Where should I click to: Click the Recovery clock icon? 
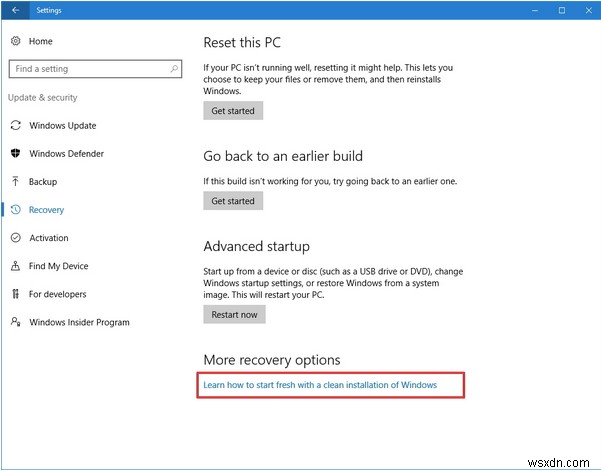(x=15, y=210)
